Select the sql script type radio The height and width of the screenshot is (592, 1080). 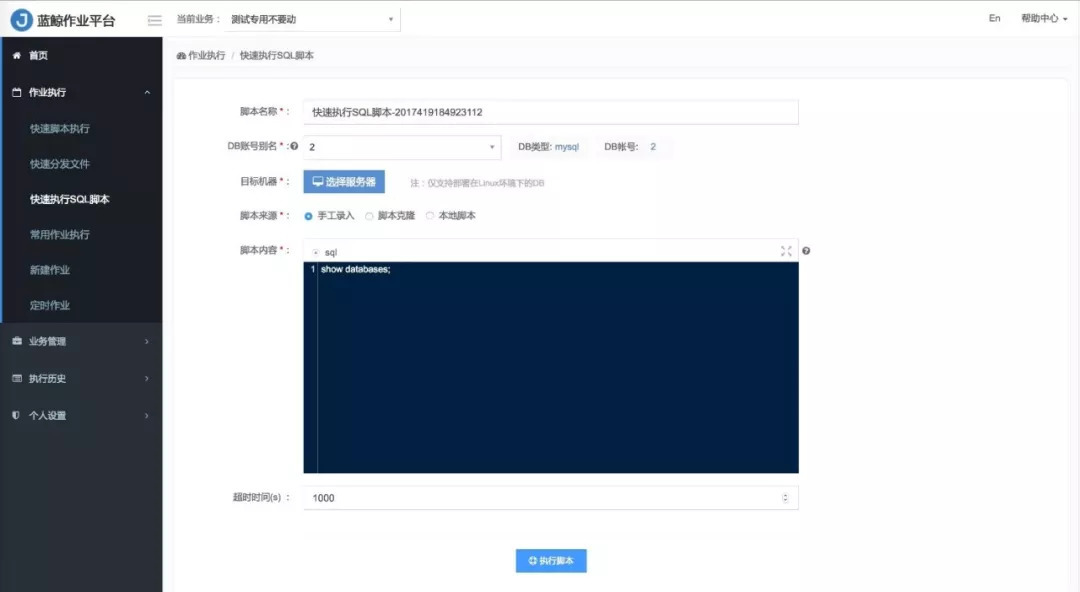[x=315, y=252]
